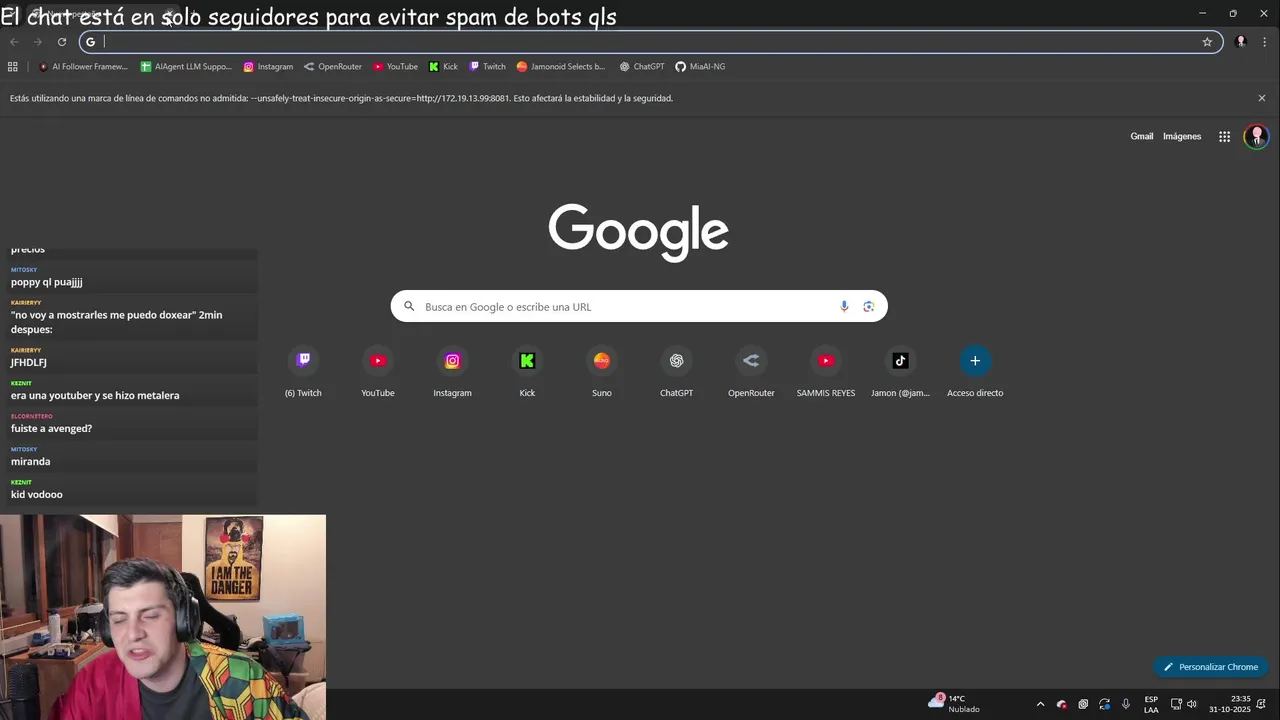The height and width of the screenshot is (720, 1280).
Task: Dismiss the unsupported flag warning bar
Action: point(1262,98)
